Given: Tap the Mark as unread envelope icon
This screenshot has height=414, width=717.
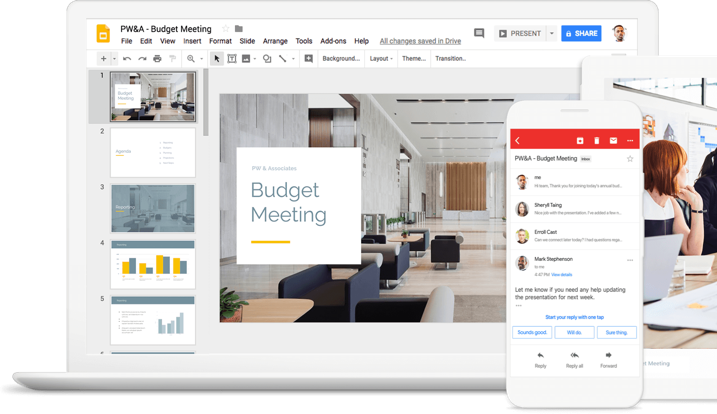Looking at the screenshot, I should click(613, 140).
